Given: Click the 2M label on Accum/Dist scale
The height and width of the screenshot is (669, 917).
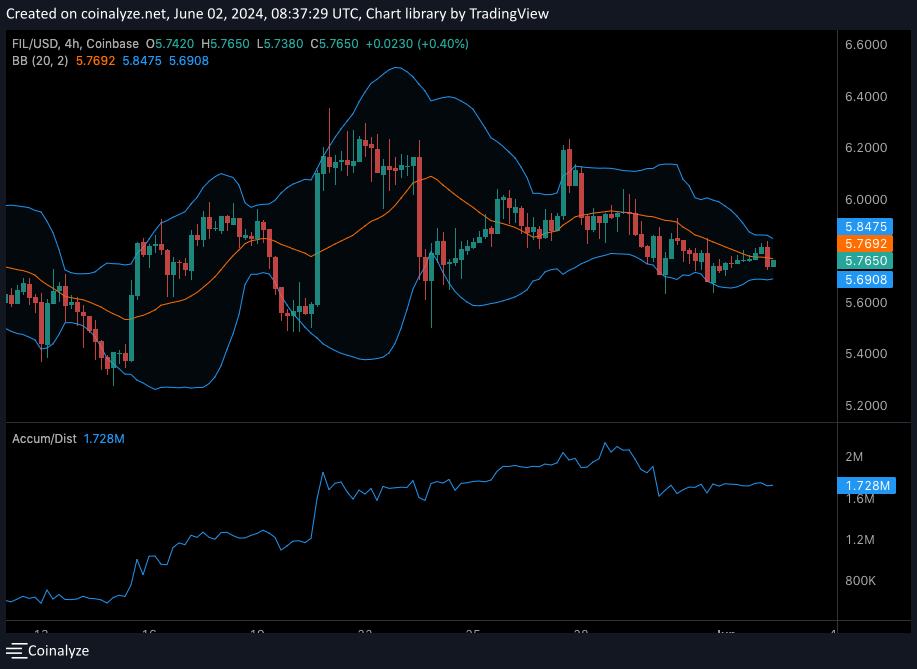Looking at the screenshot, I should pos(854,457).
